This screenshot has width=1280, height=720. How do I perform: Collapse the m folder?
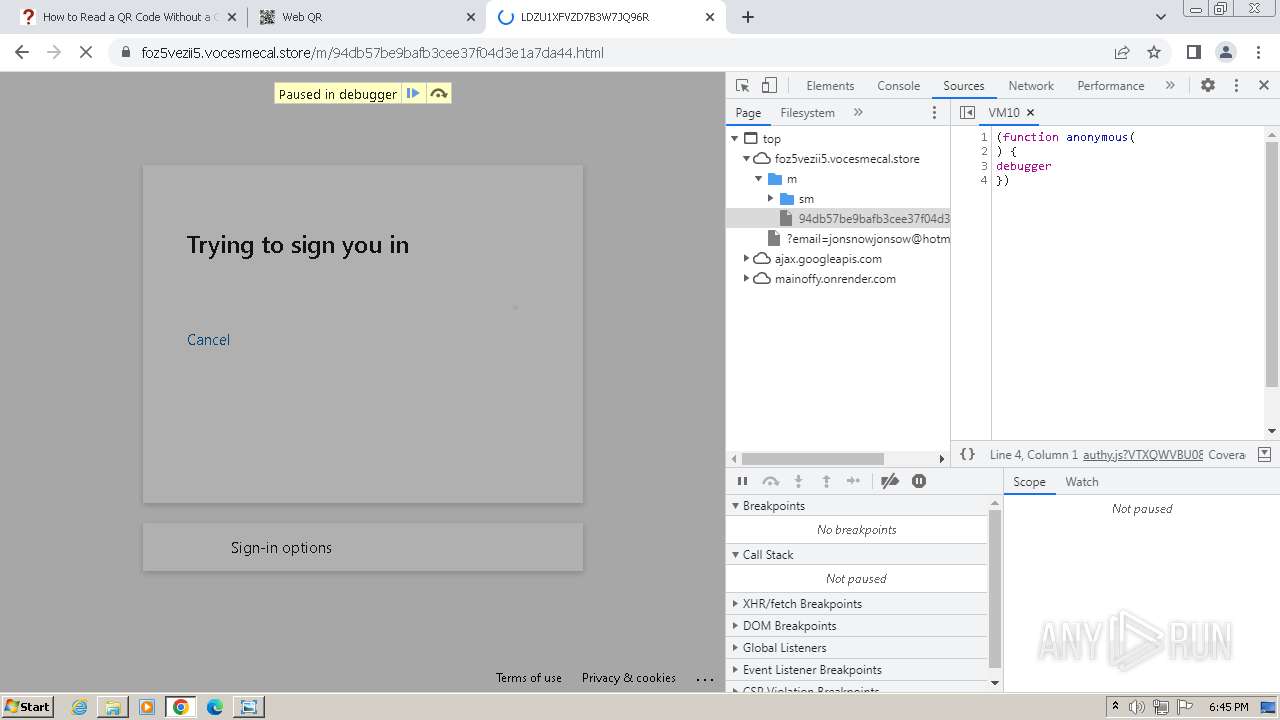(759, 179)
